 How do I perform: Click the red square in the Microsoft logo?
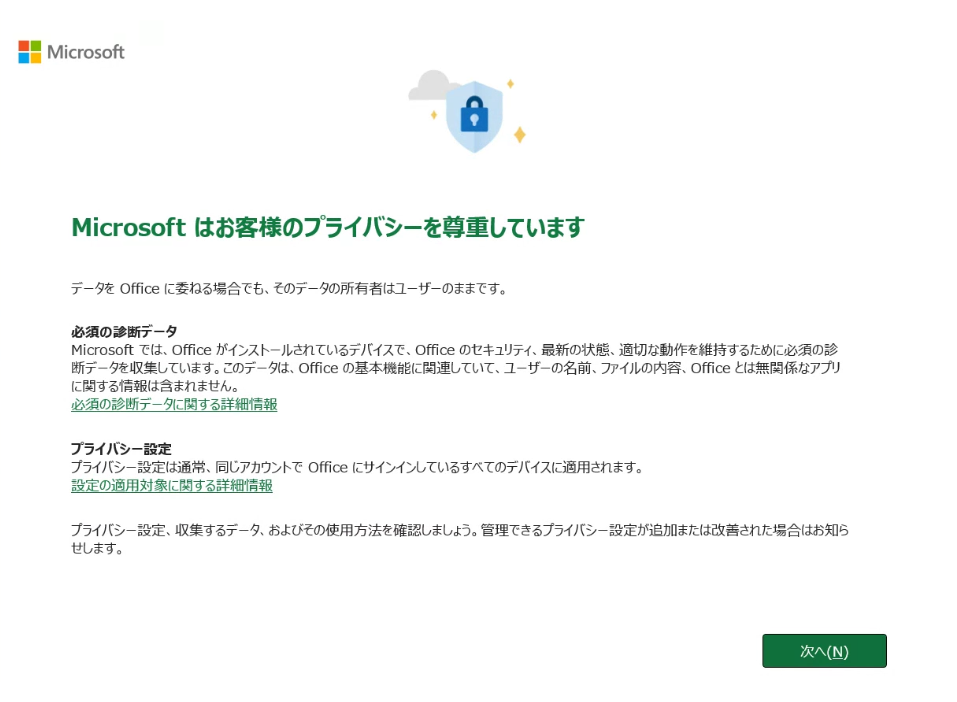[x=23, y=46]
